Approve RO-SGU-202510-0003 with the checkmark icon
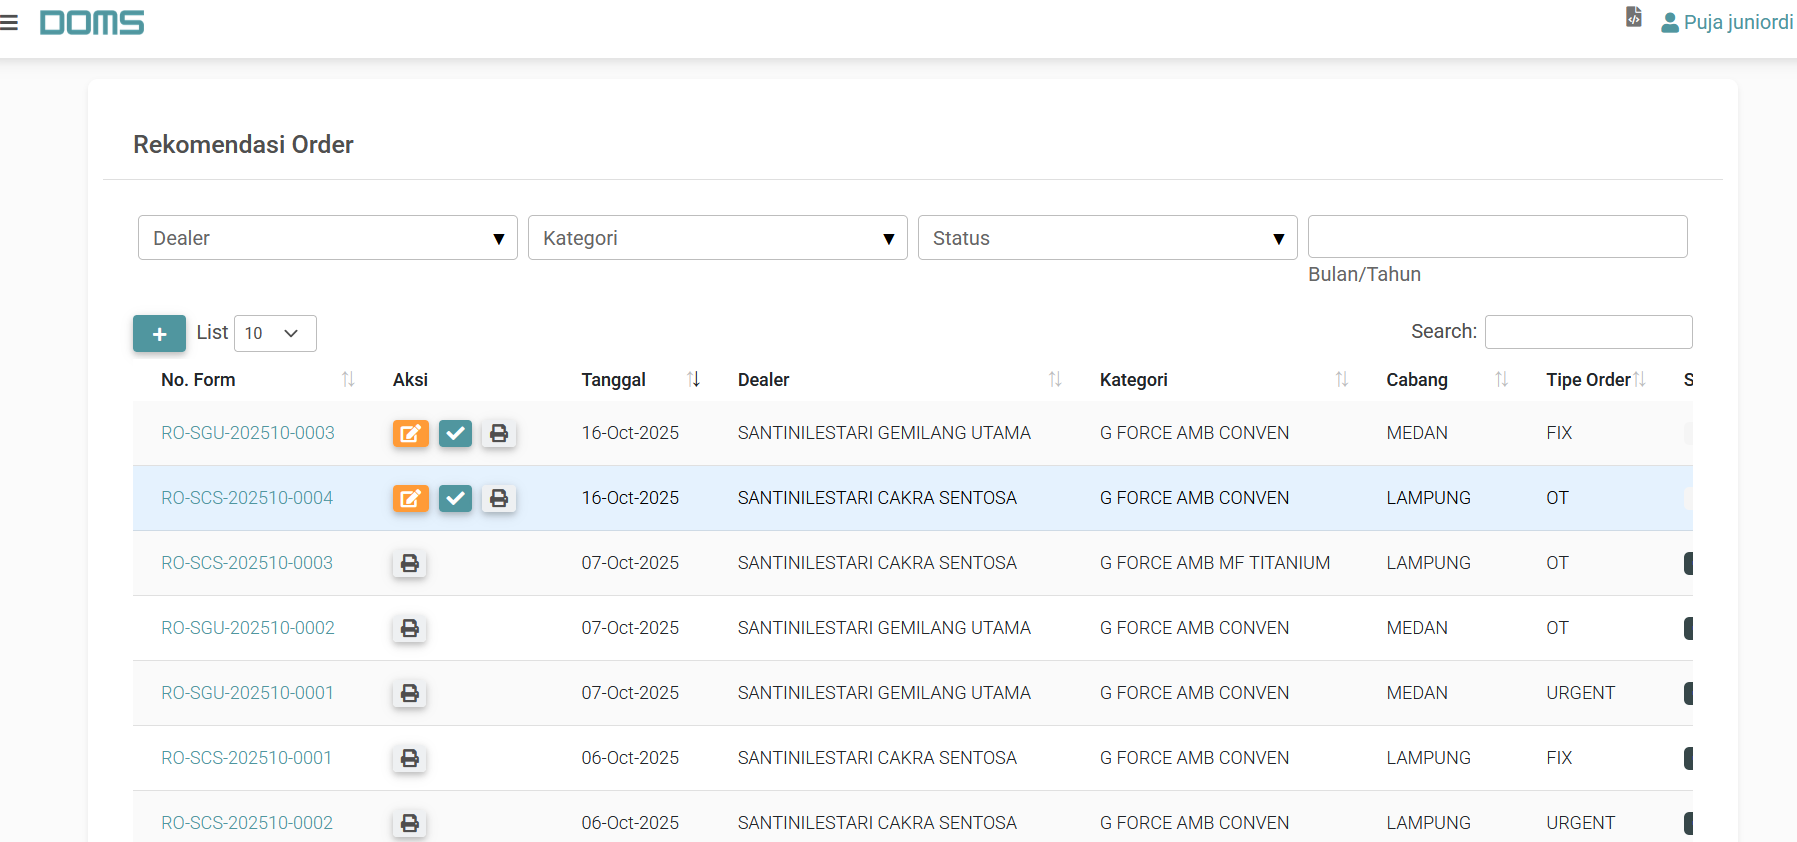The height and width of the screenshot is (842, 1797). (455, 433)
